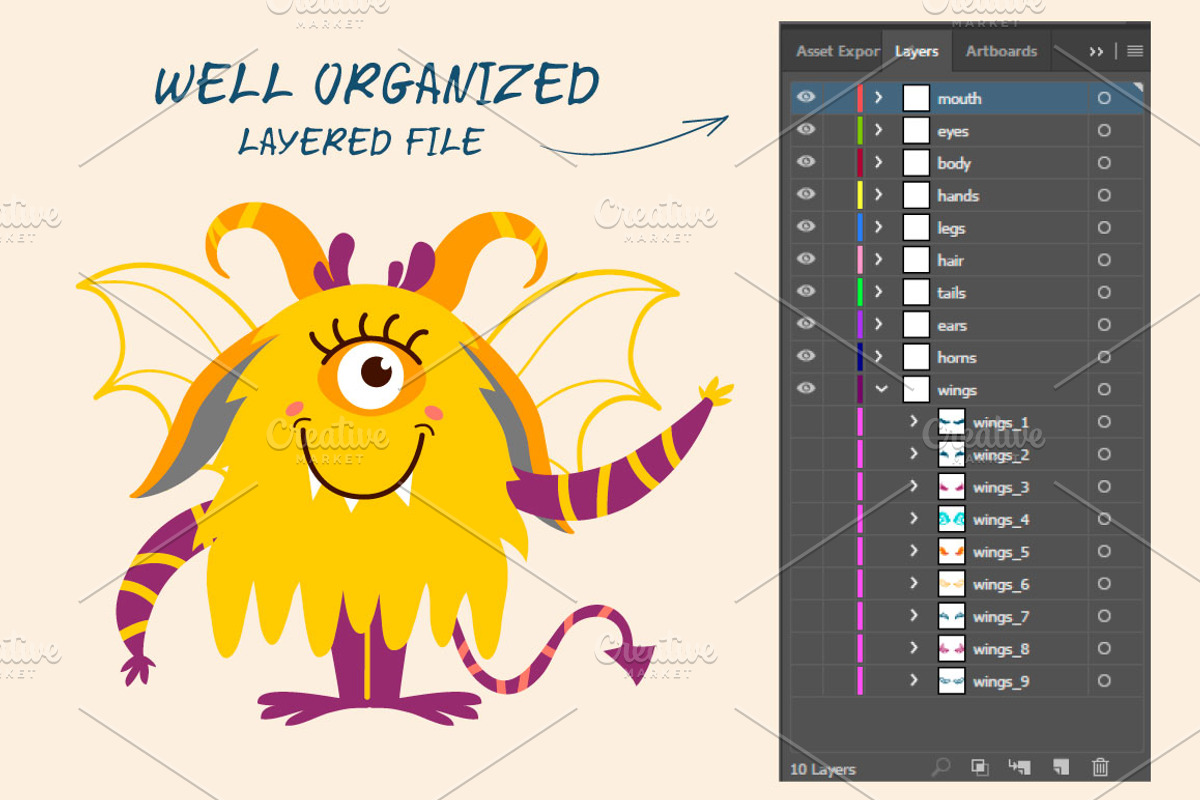The width and height of the screenshot is (1200, 800).
Task: Expand the legs layer chevron
Action: coord(879,227)
